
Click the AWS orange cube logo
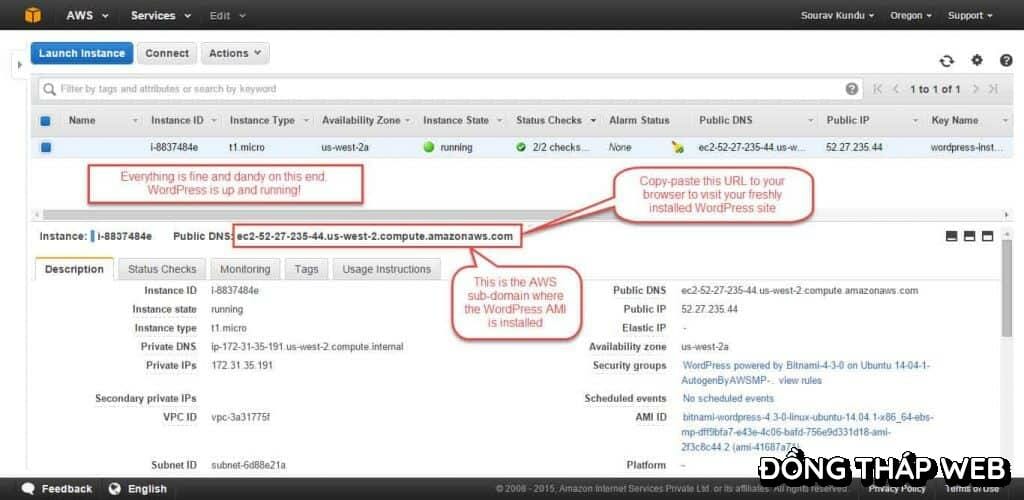point(33,15)
